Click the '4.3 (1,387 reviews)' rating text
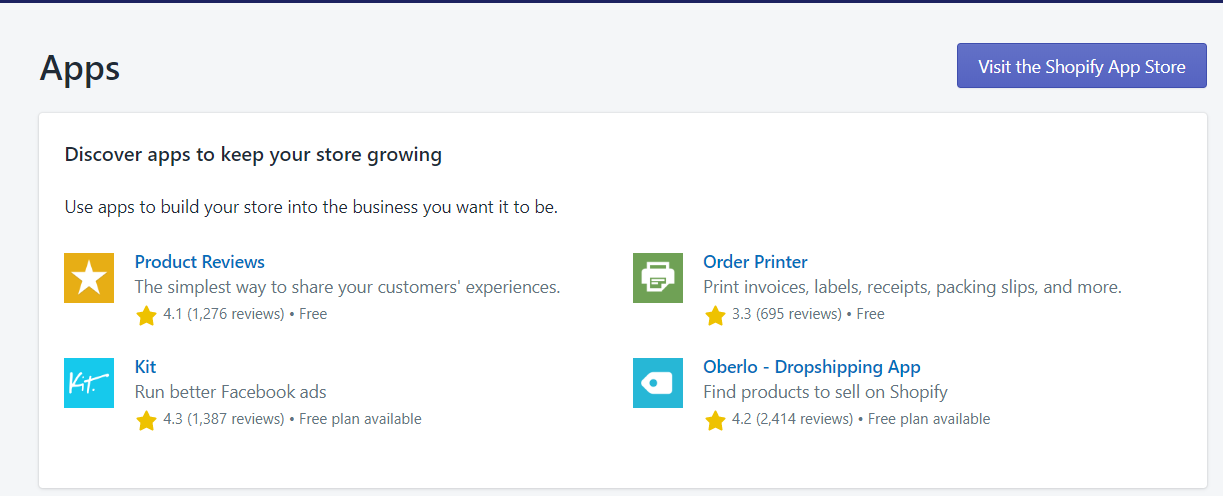1223x496 pixels. click(224, 419)
